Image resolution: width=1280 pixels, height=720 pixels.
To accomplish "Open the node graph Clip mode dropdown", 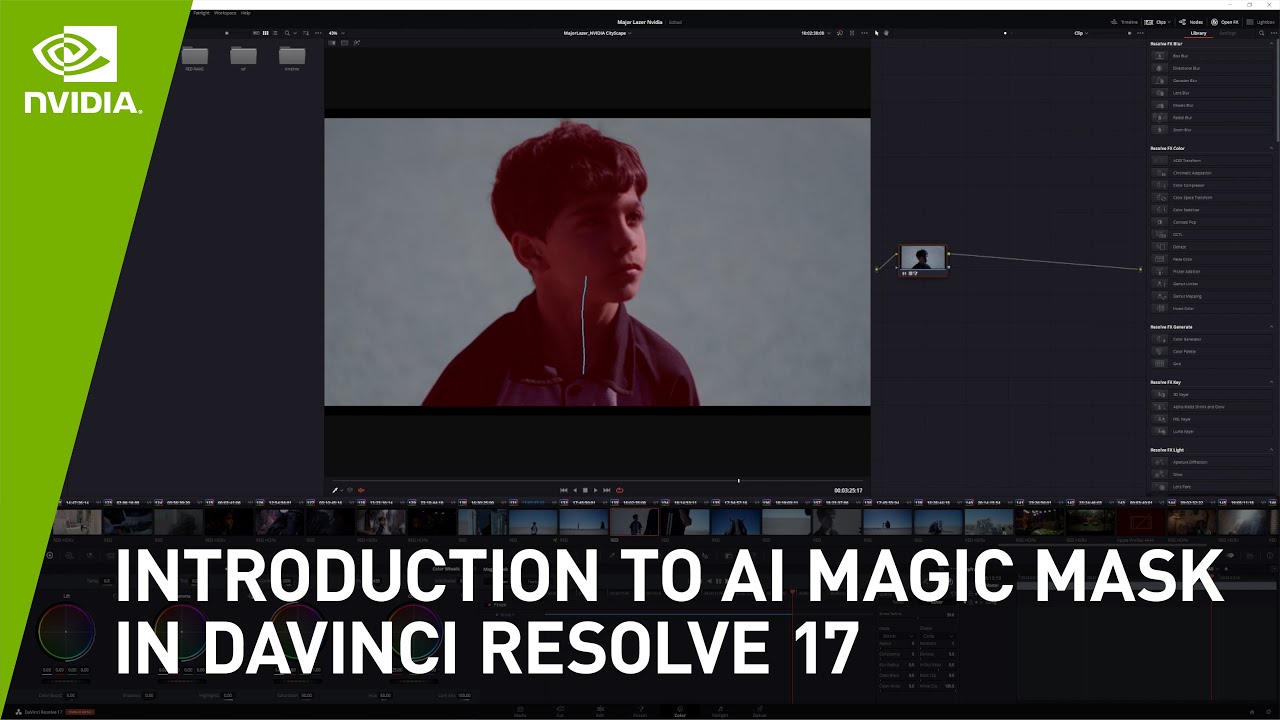I will (1081, 33).
